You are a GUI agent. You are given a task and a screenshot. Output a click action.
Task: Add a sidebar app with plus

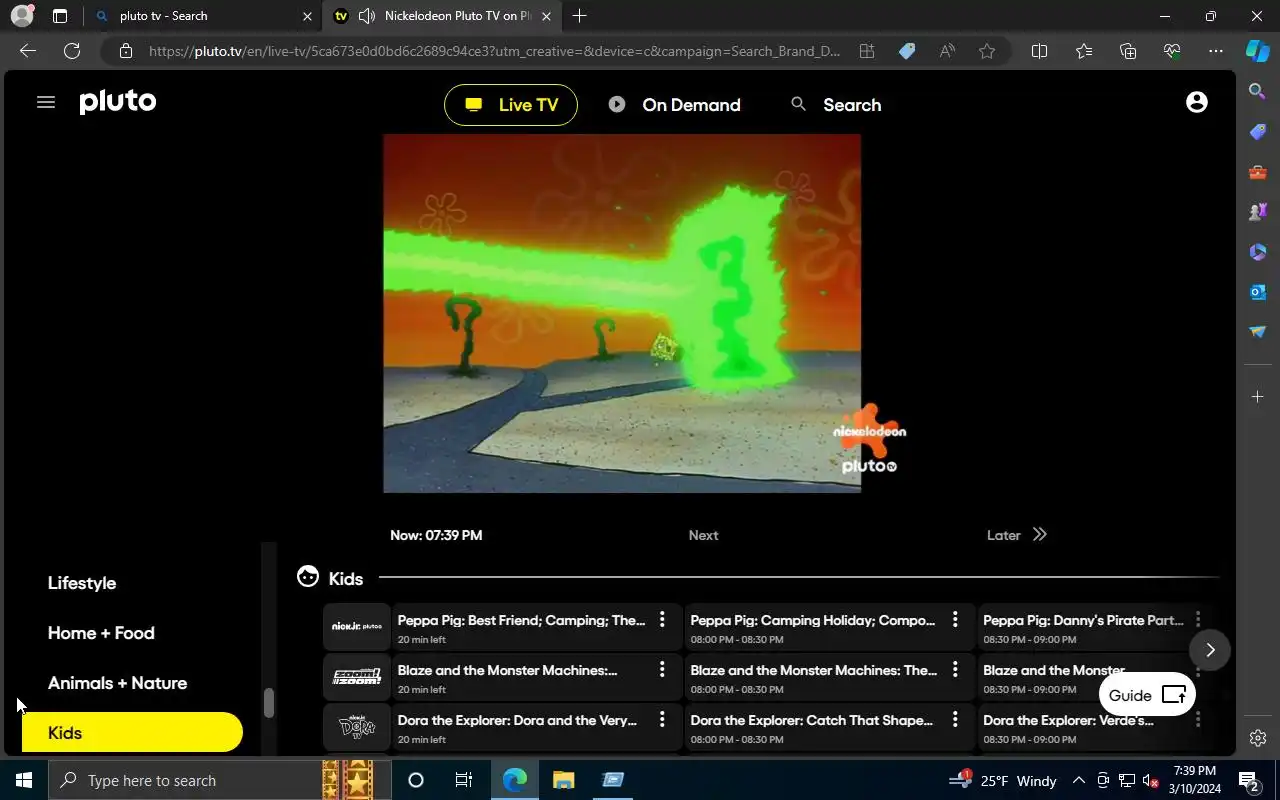point(1258,397)
